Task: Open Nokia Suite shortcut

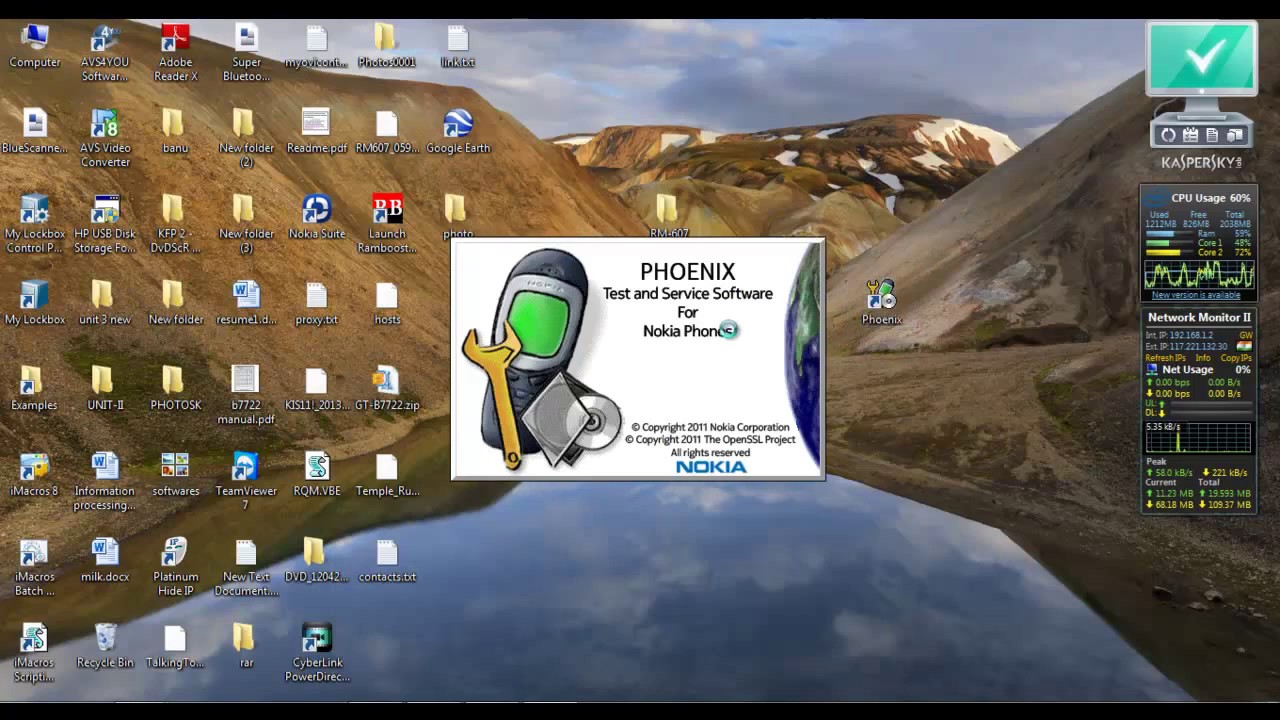Action: pos(316,218)
